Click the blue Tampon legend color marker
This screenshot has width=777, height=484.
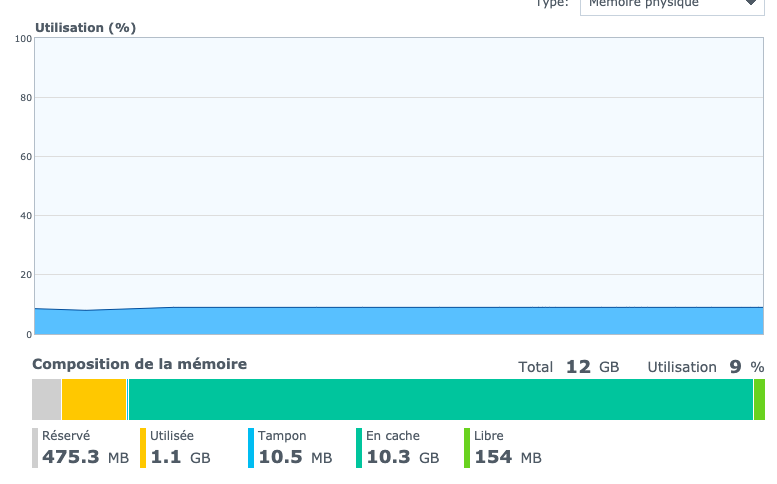click(251, 448)
